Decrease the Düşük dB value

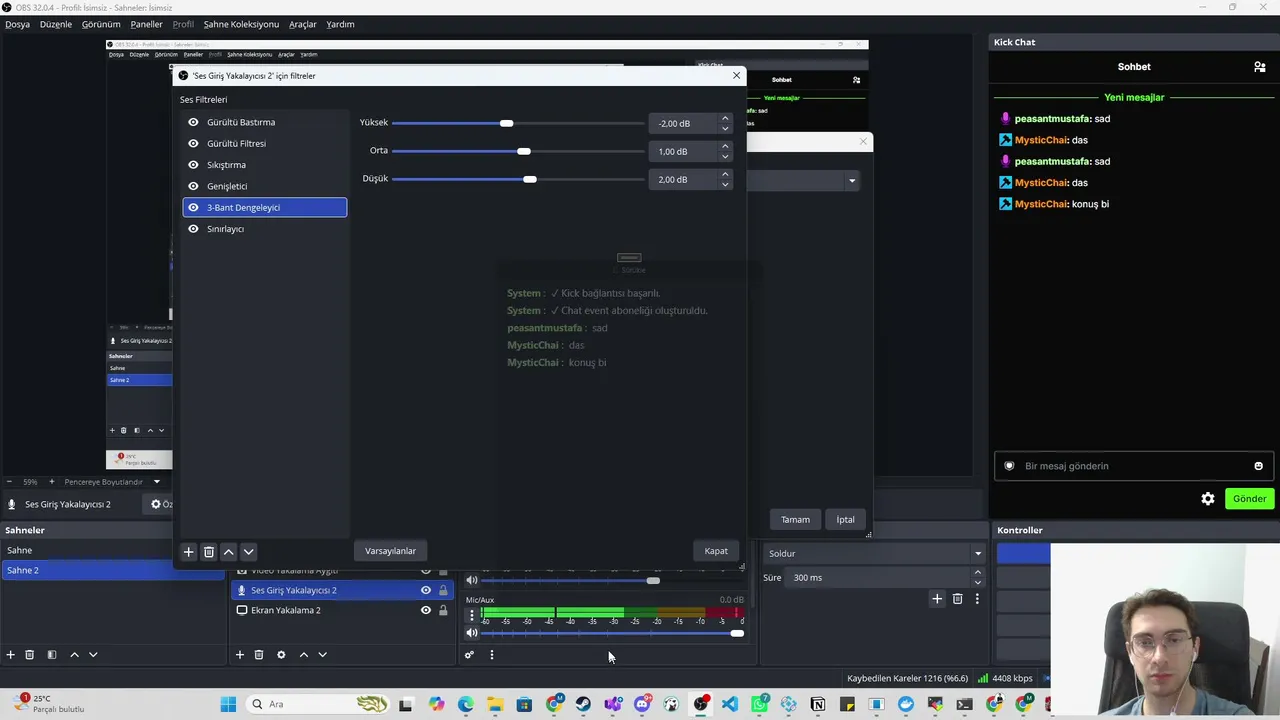(x=725, y=184)
